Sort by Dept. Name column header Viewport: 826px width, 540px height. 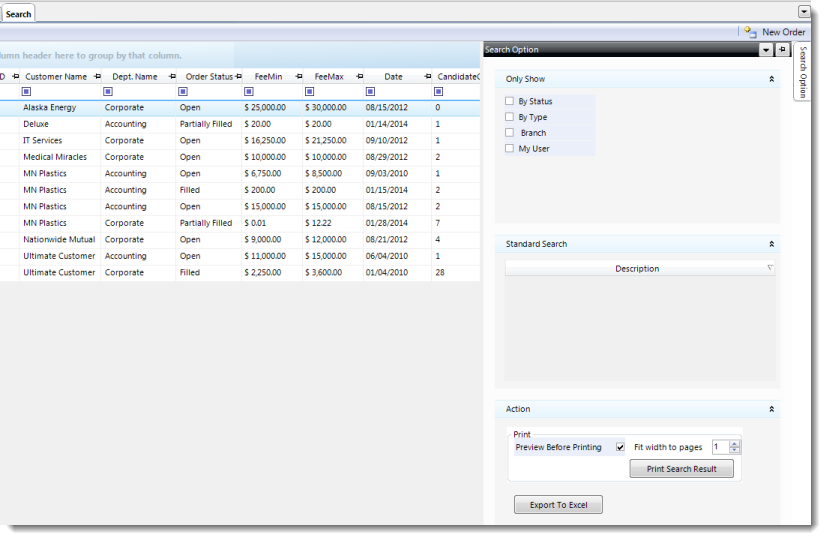click(x=135, y=77)
